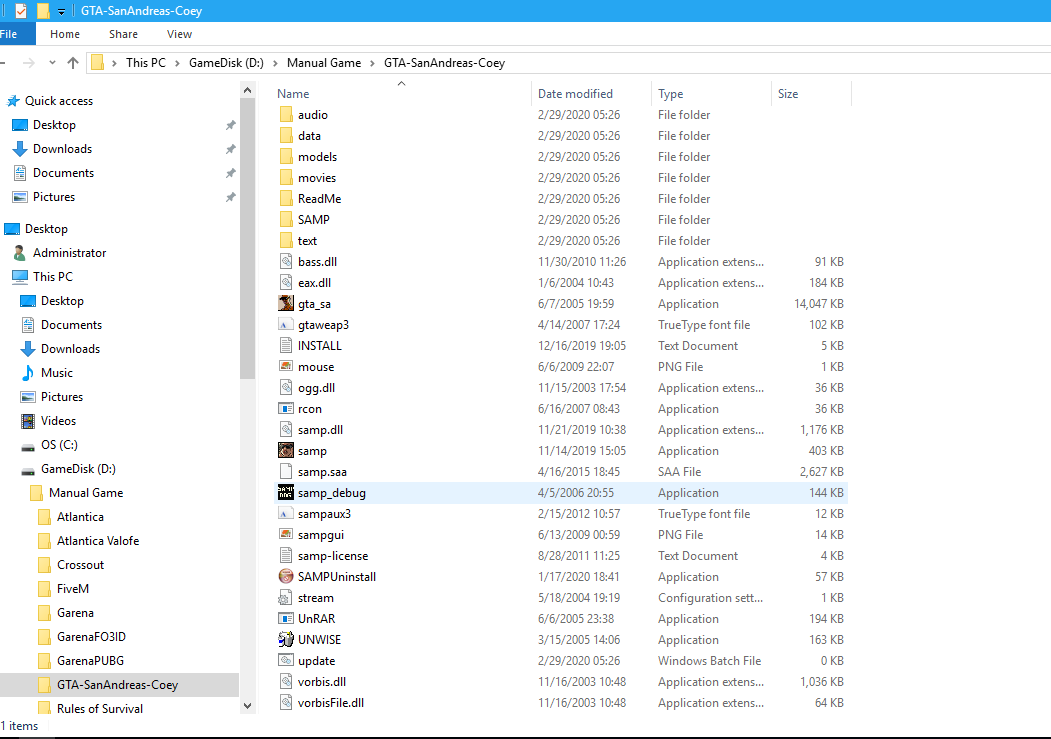Screen dimensions: 1051x739
Task: Open the View ribbon tab
Action: (x=179, y=33)
